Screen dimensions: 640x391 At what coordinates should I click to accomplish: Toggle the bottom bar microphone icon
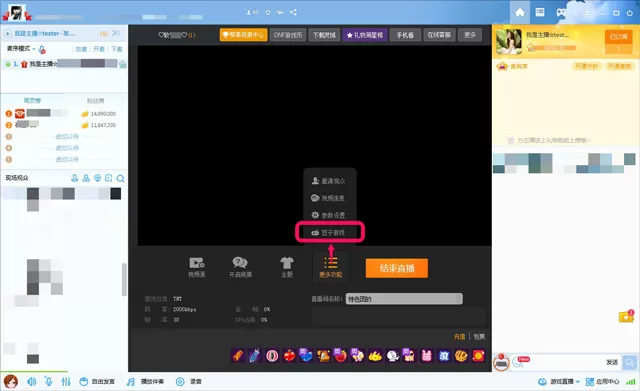49,382
